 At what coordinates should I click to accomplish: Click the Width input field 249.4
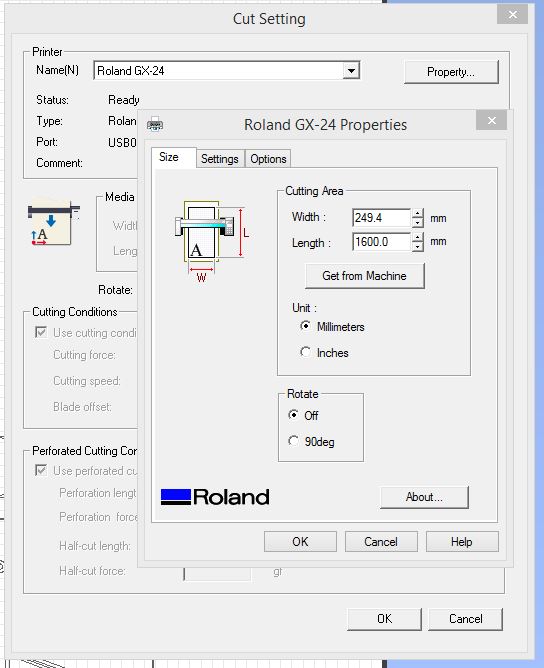point(381,218)
